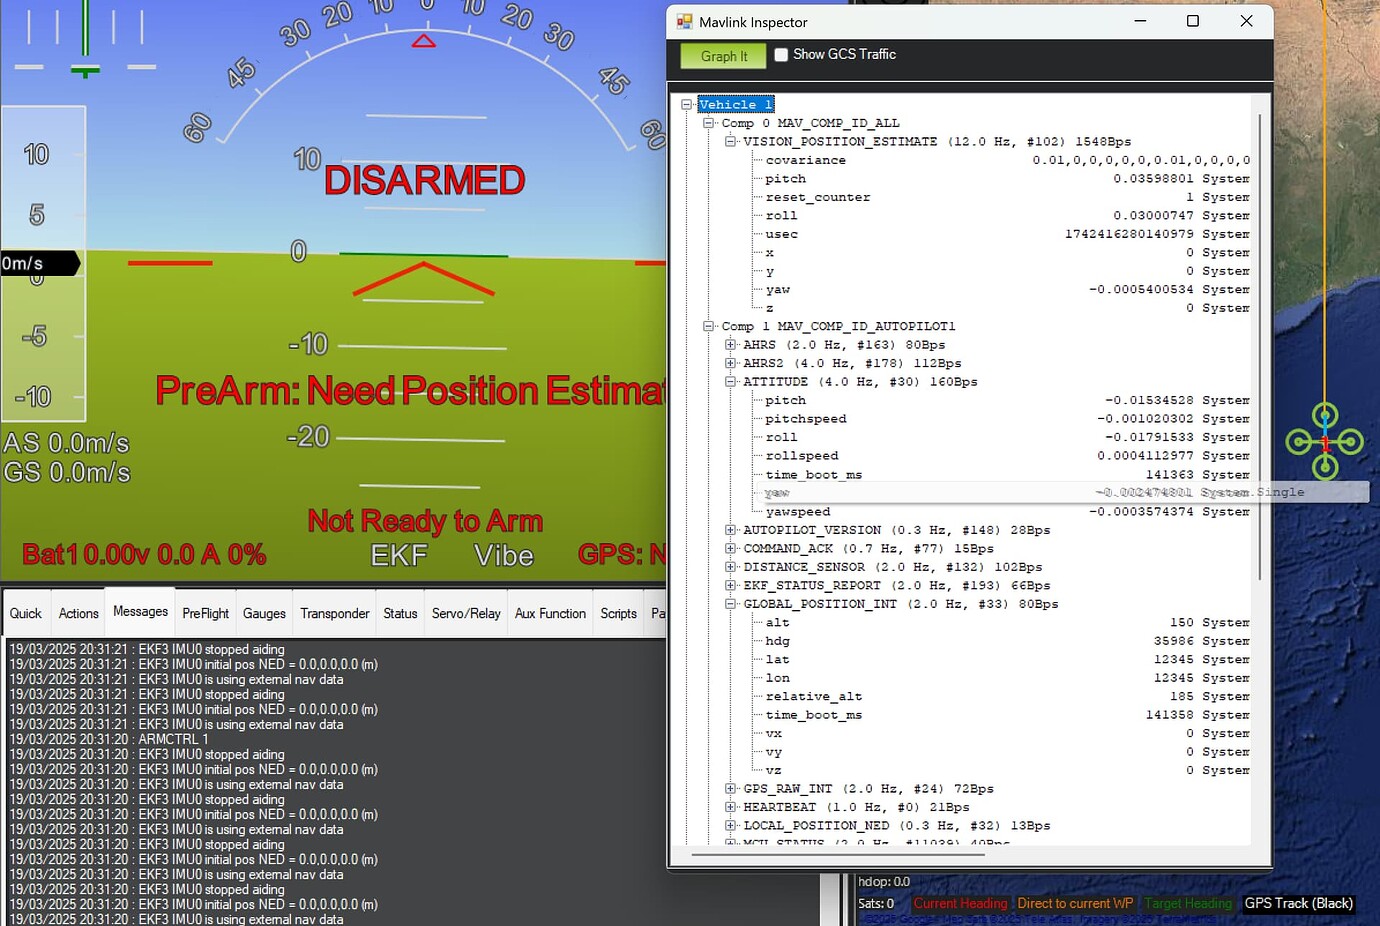Viewport: 1380px width, 926px height.
Task: Open the Servo/Relay tab
Action: point(465,613)
